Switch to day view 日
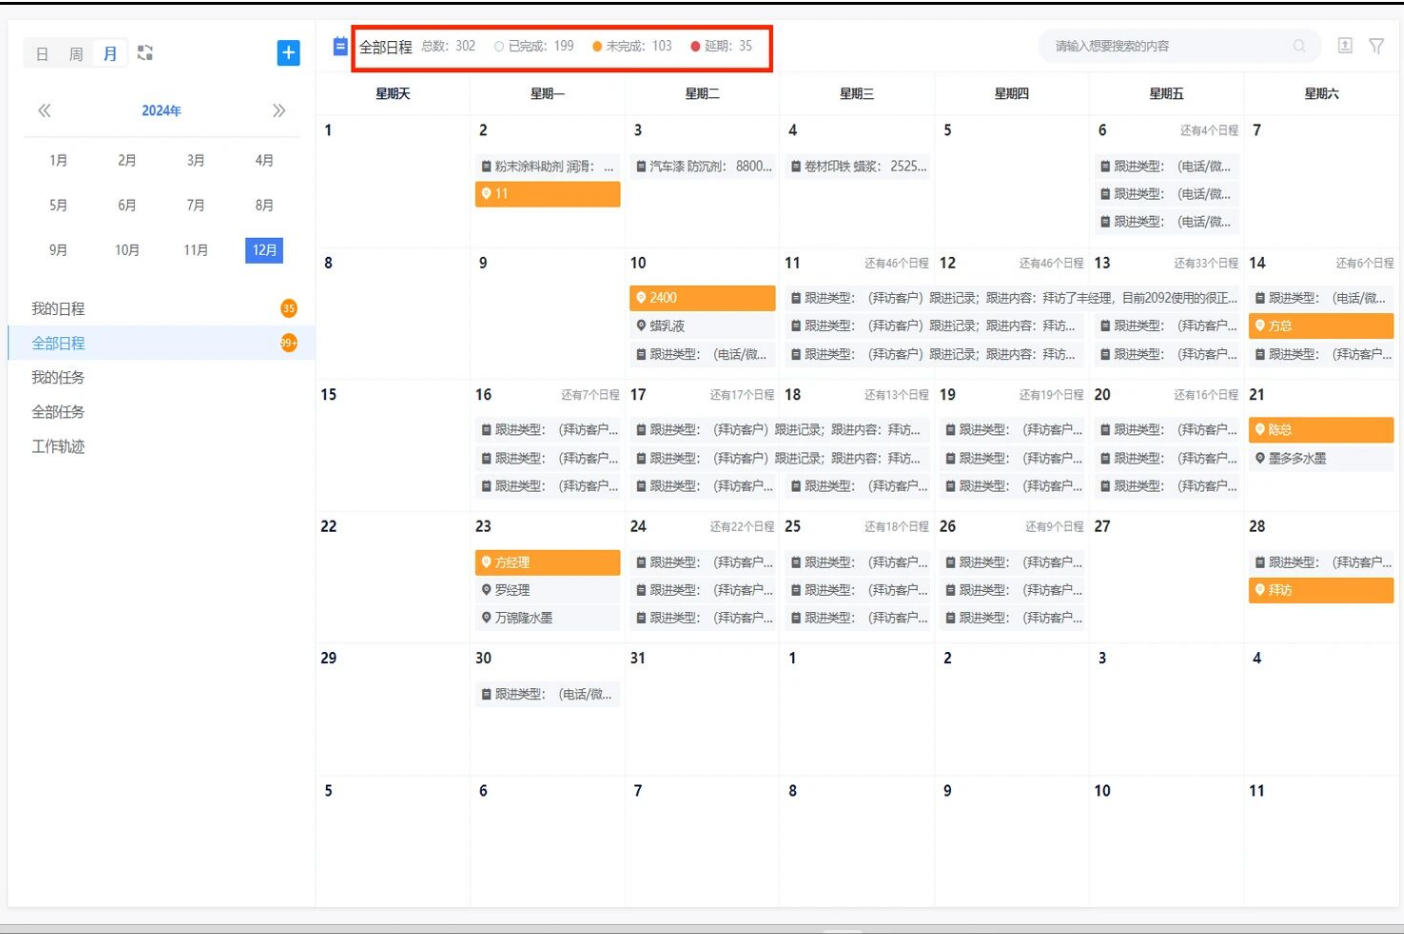The height and width of the screenshot is (934, 1404). coord(42,54)
